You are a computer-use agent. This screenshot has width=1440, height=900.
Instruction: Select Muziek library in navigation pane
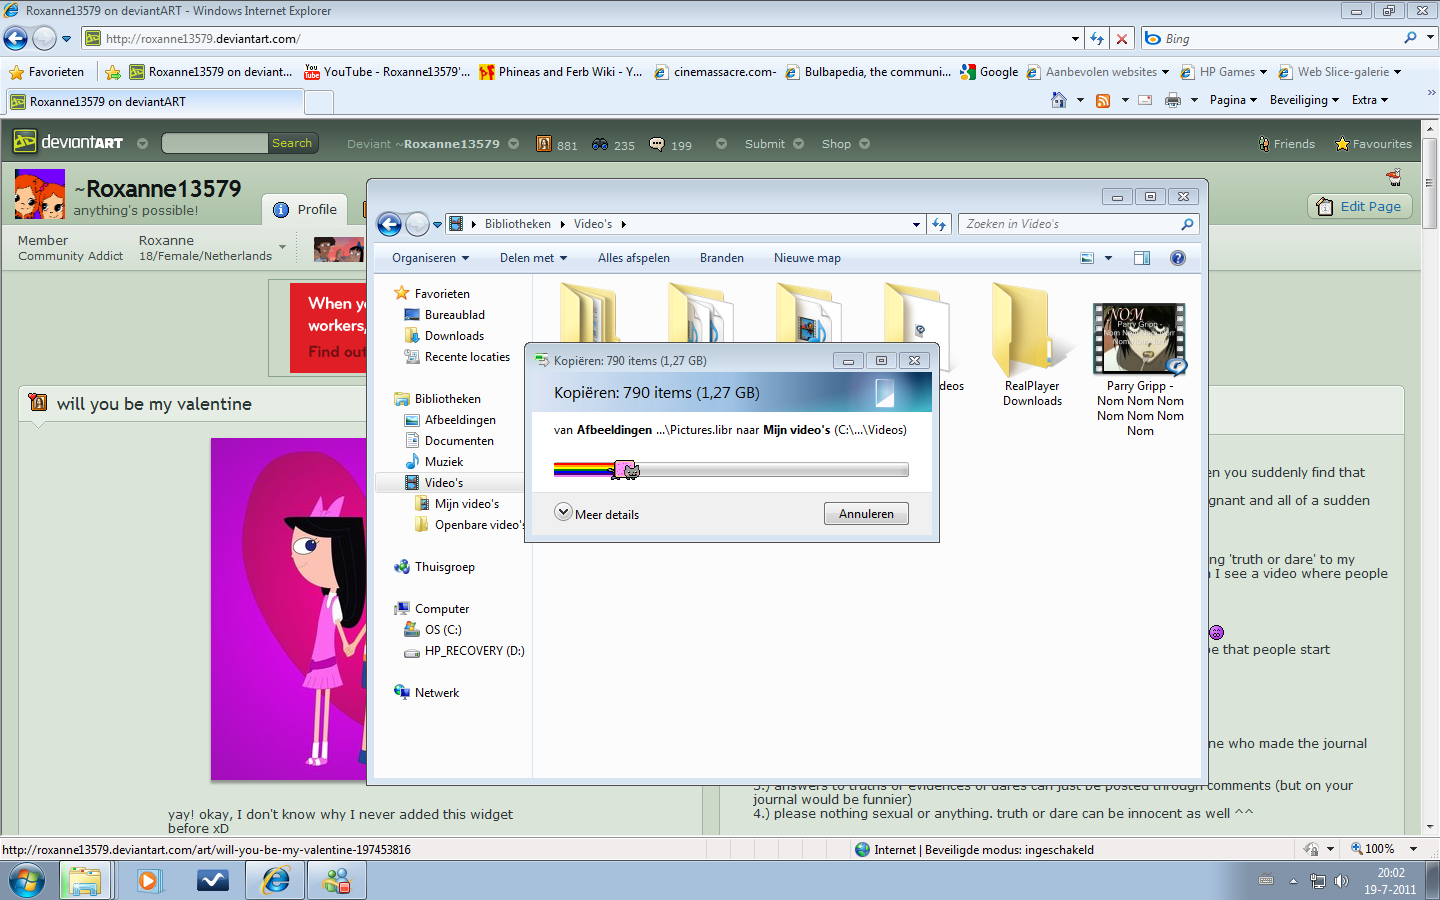(434, 462)
